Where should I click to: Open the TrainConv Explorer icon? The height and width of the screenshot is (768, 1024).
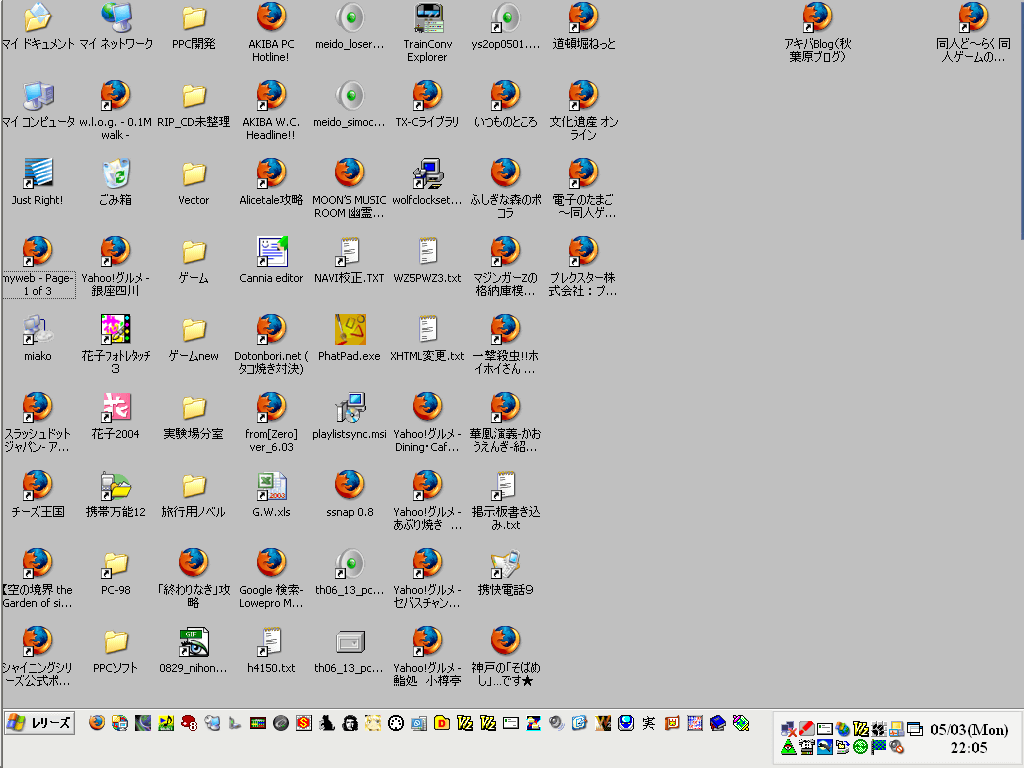428,18
